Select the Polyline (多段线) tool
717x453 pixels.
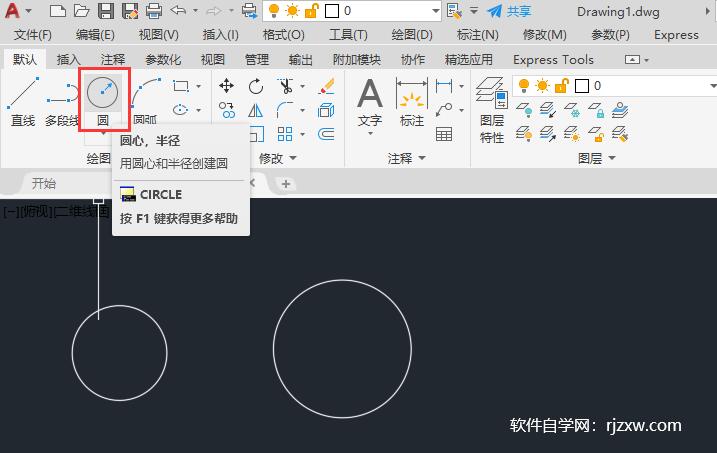pos(62,101)
